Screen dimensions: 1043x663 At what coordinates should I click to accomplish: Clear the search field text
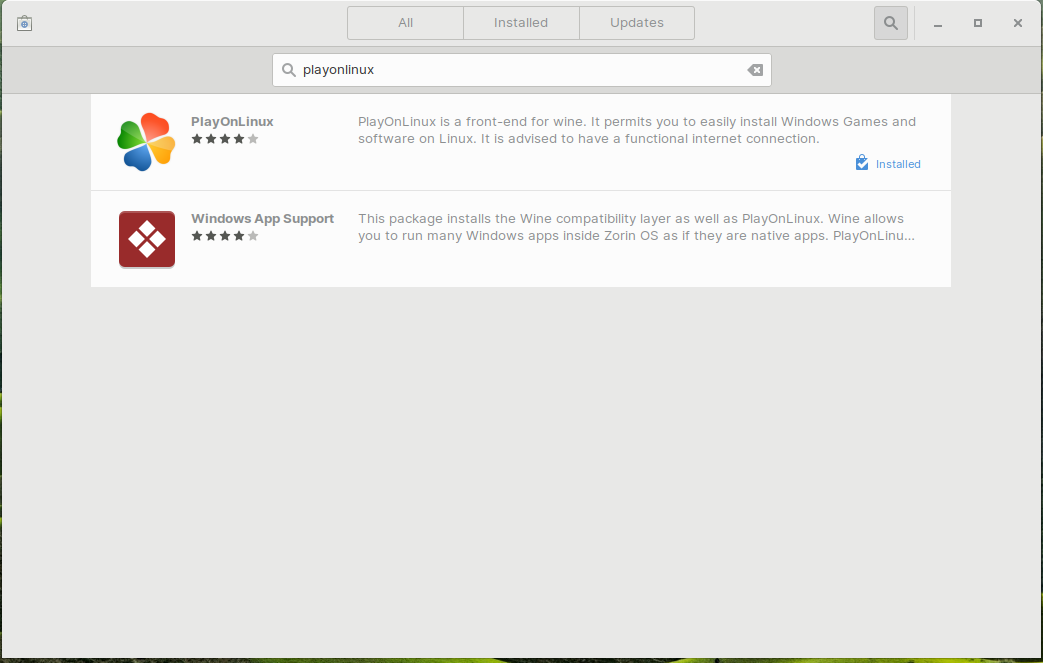coord(755,70)
